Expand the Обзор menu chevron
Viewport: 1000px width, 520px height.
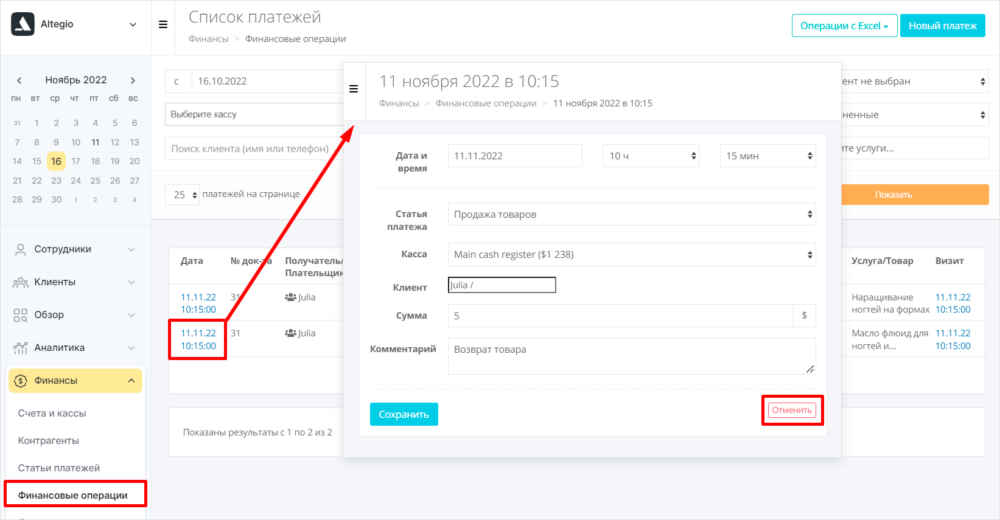tap(131, 315)
